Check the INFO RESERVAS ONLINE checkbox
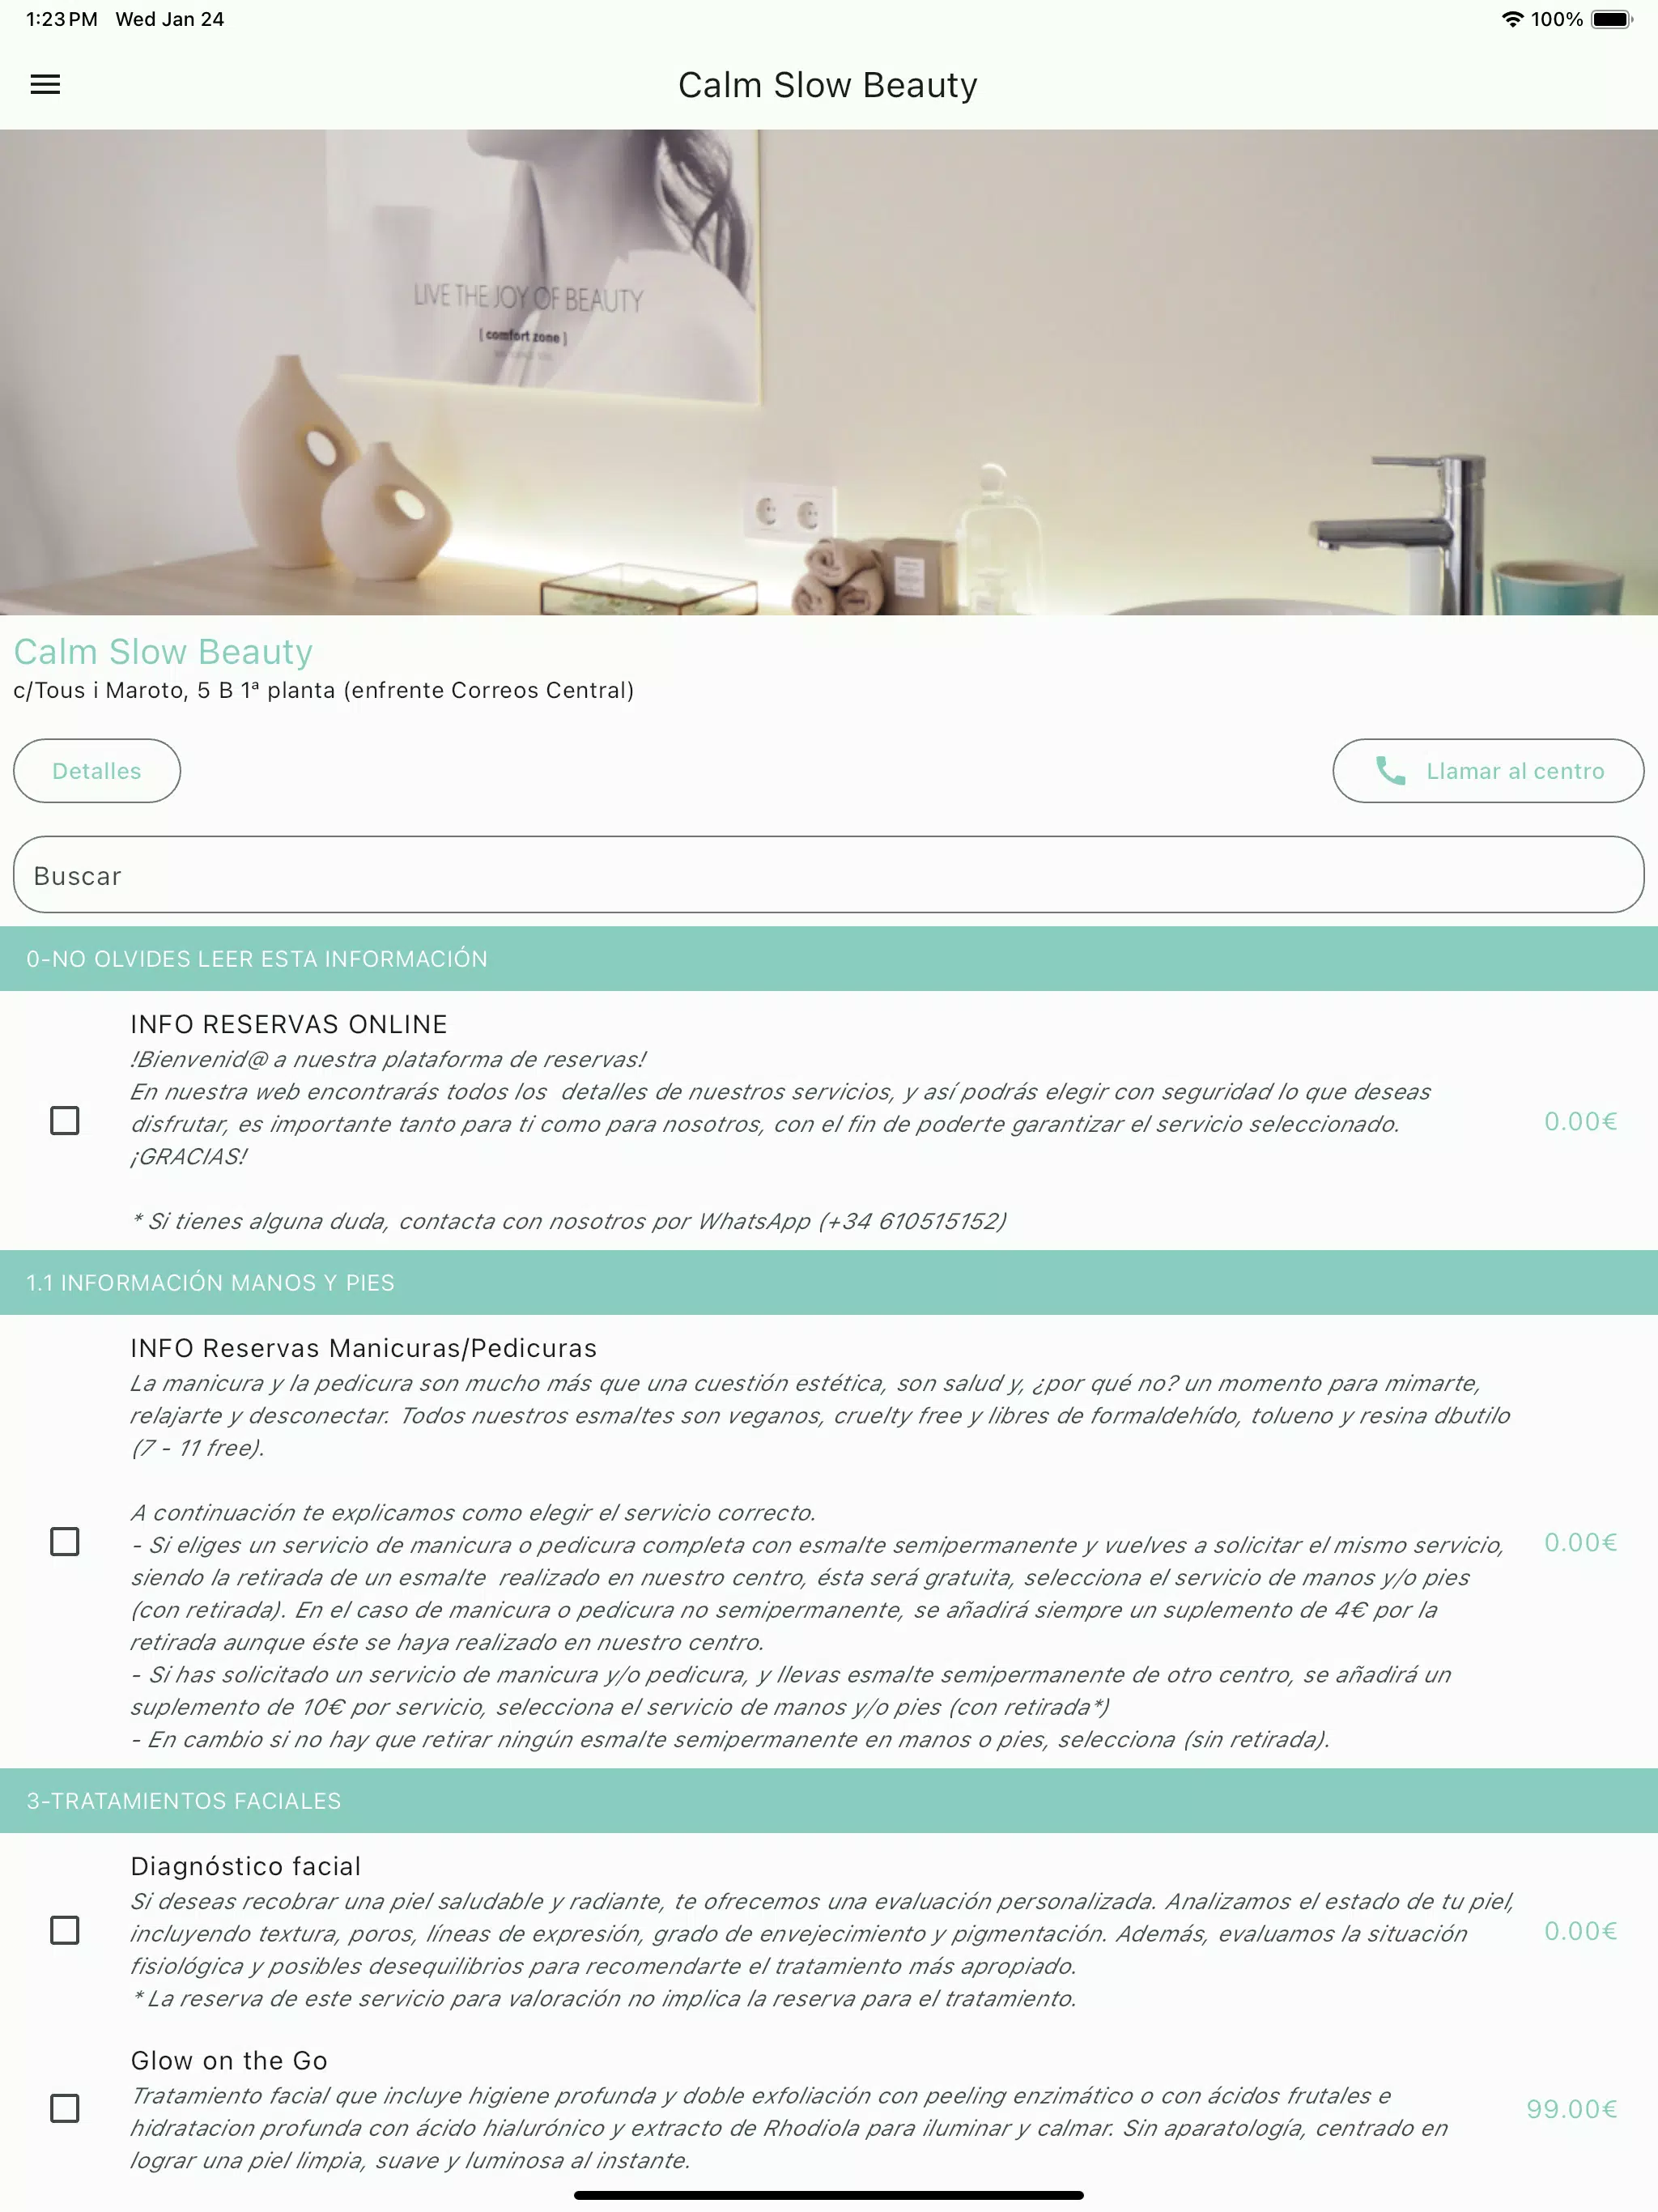Image resolution: width=1658 pixels, height=2212 pixels. coord(65,1121)
